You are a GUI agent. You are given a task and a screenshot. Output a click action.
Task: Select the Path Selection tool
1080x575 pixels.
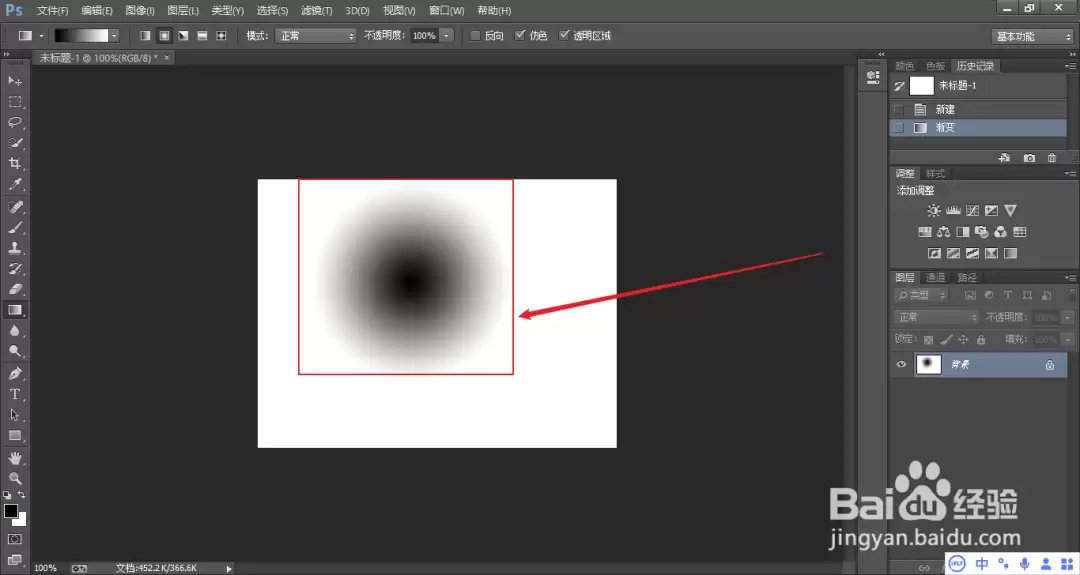click(15, 415)
